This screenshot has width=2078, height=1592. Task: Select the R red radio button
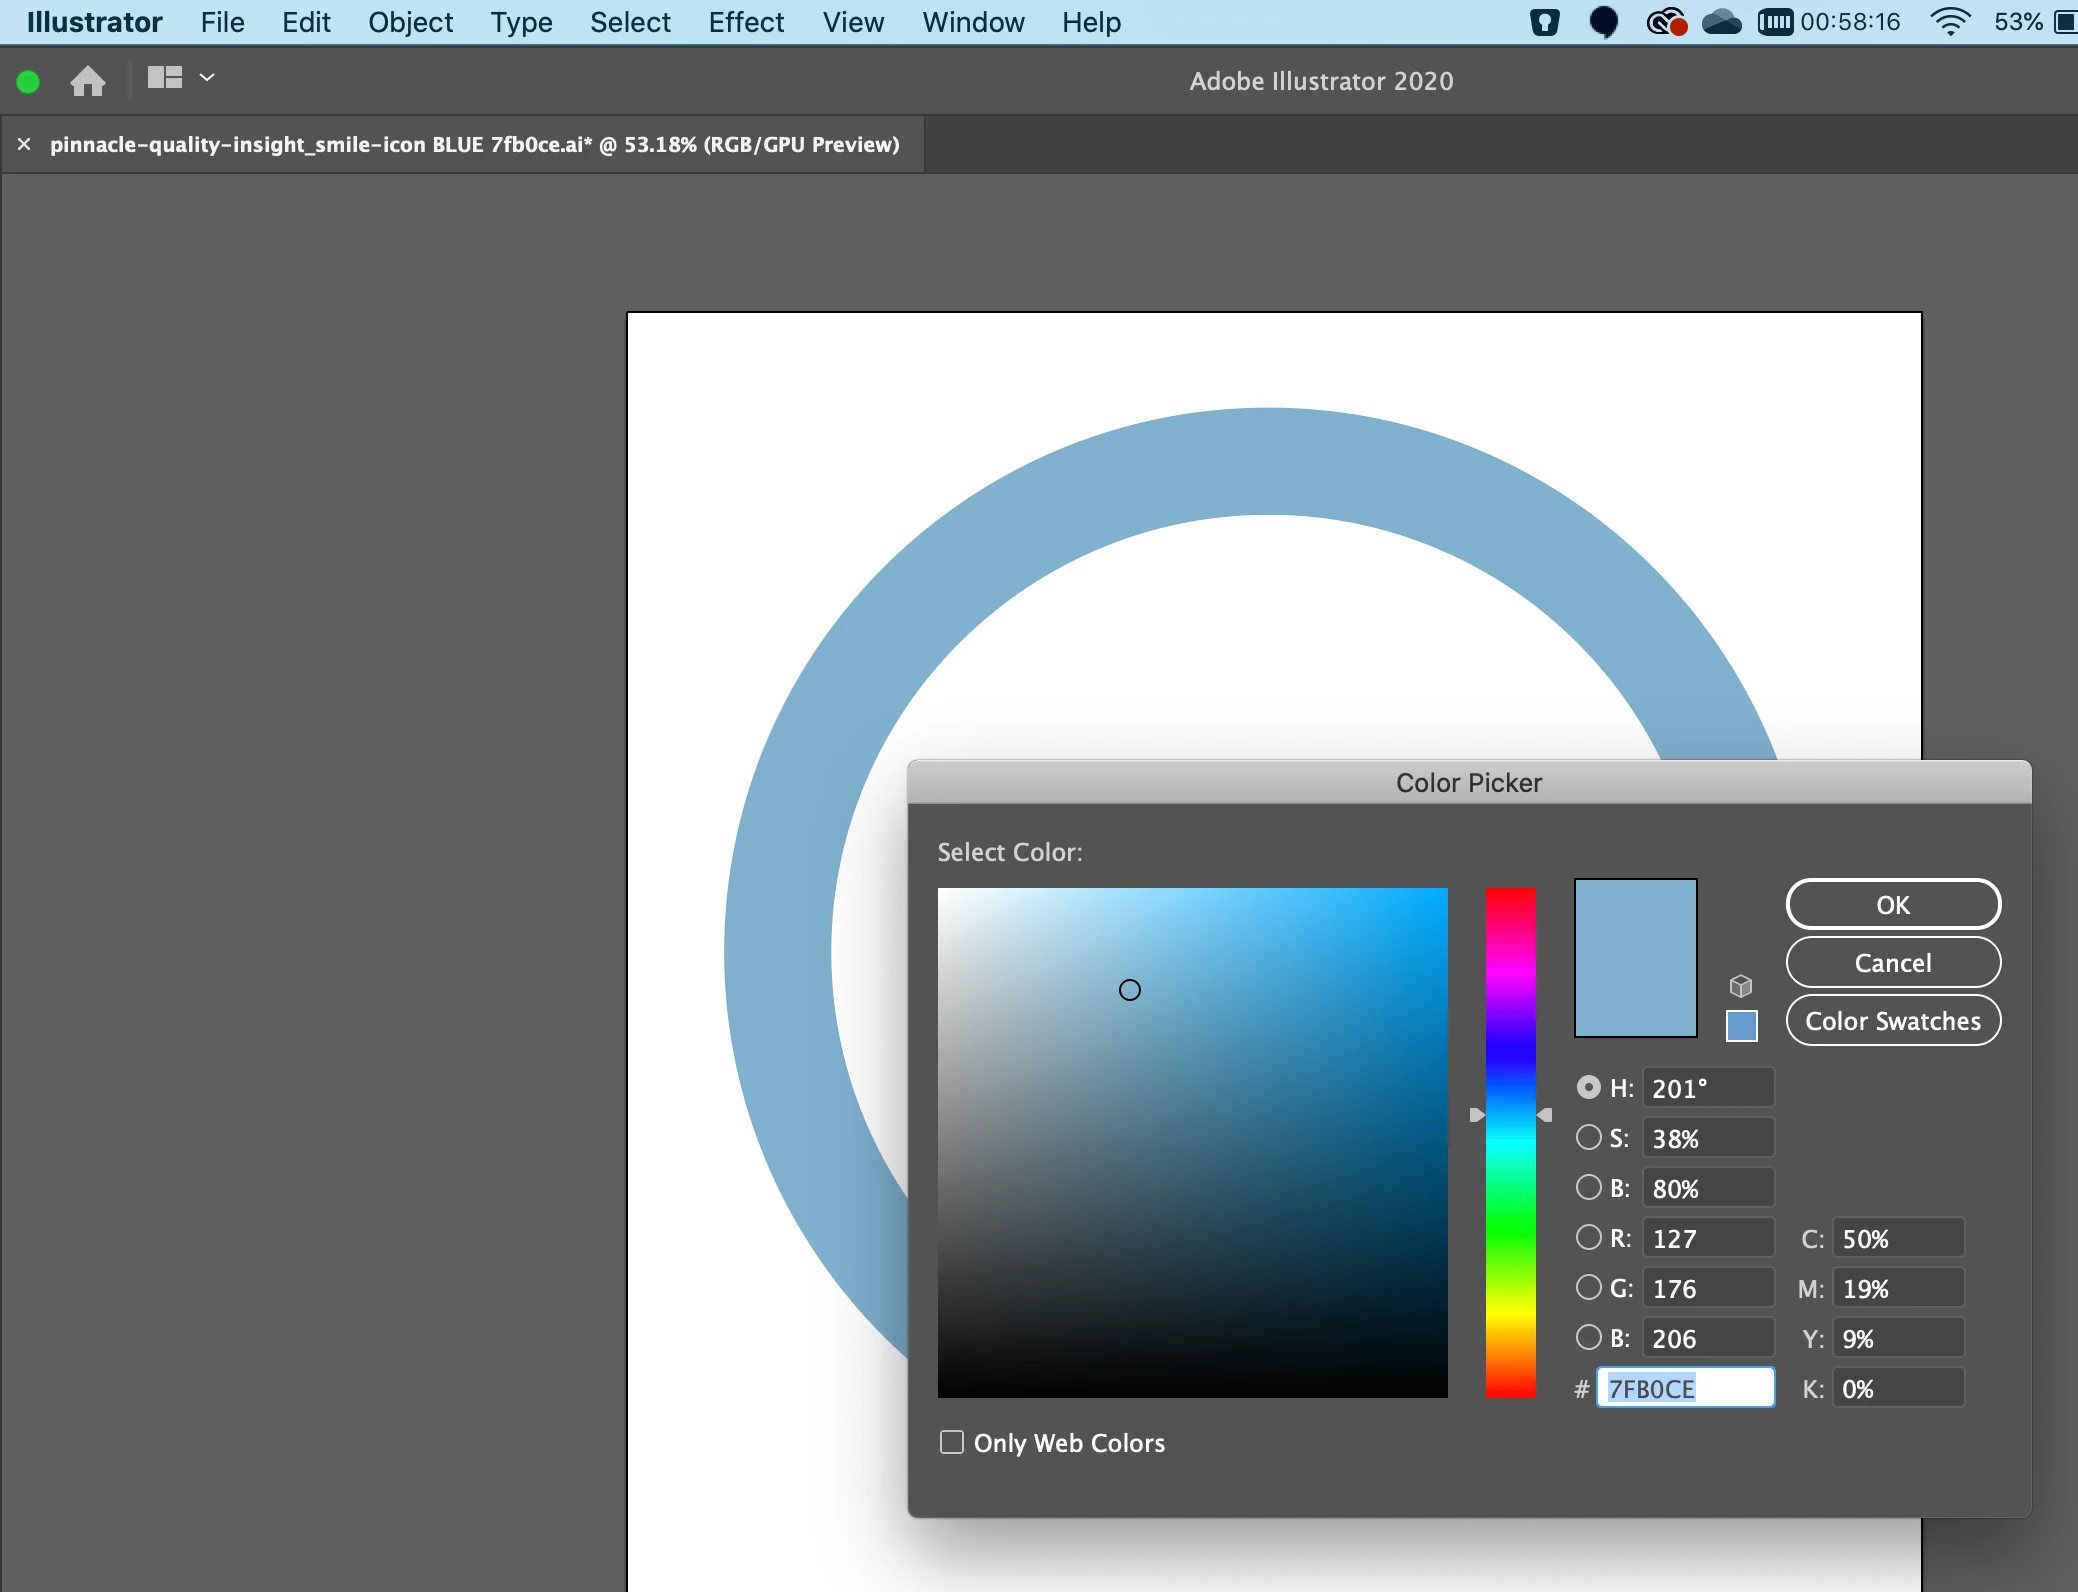pos(1588,1238)
